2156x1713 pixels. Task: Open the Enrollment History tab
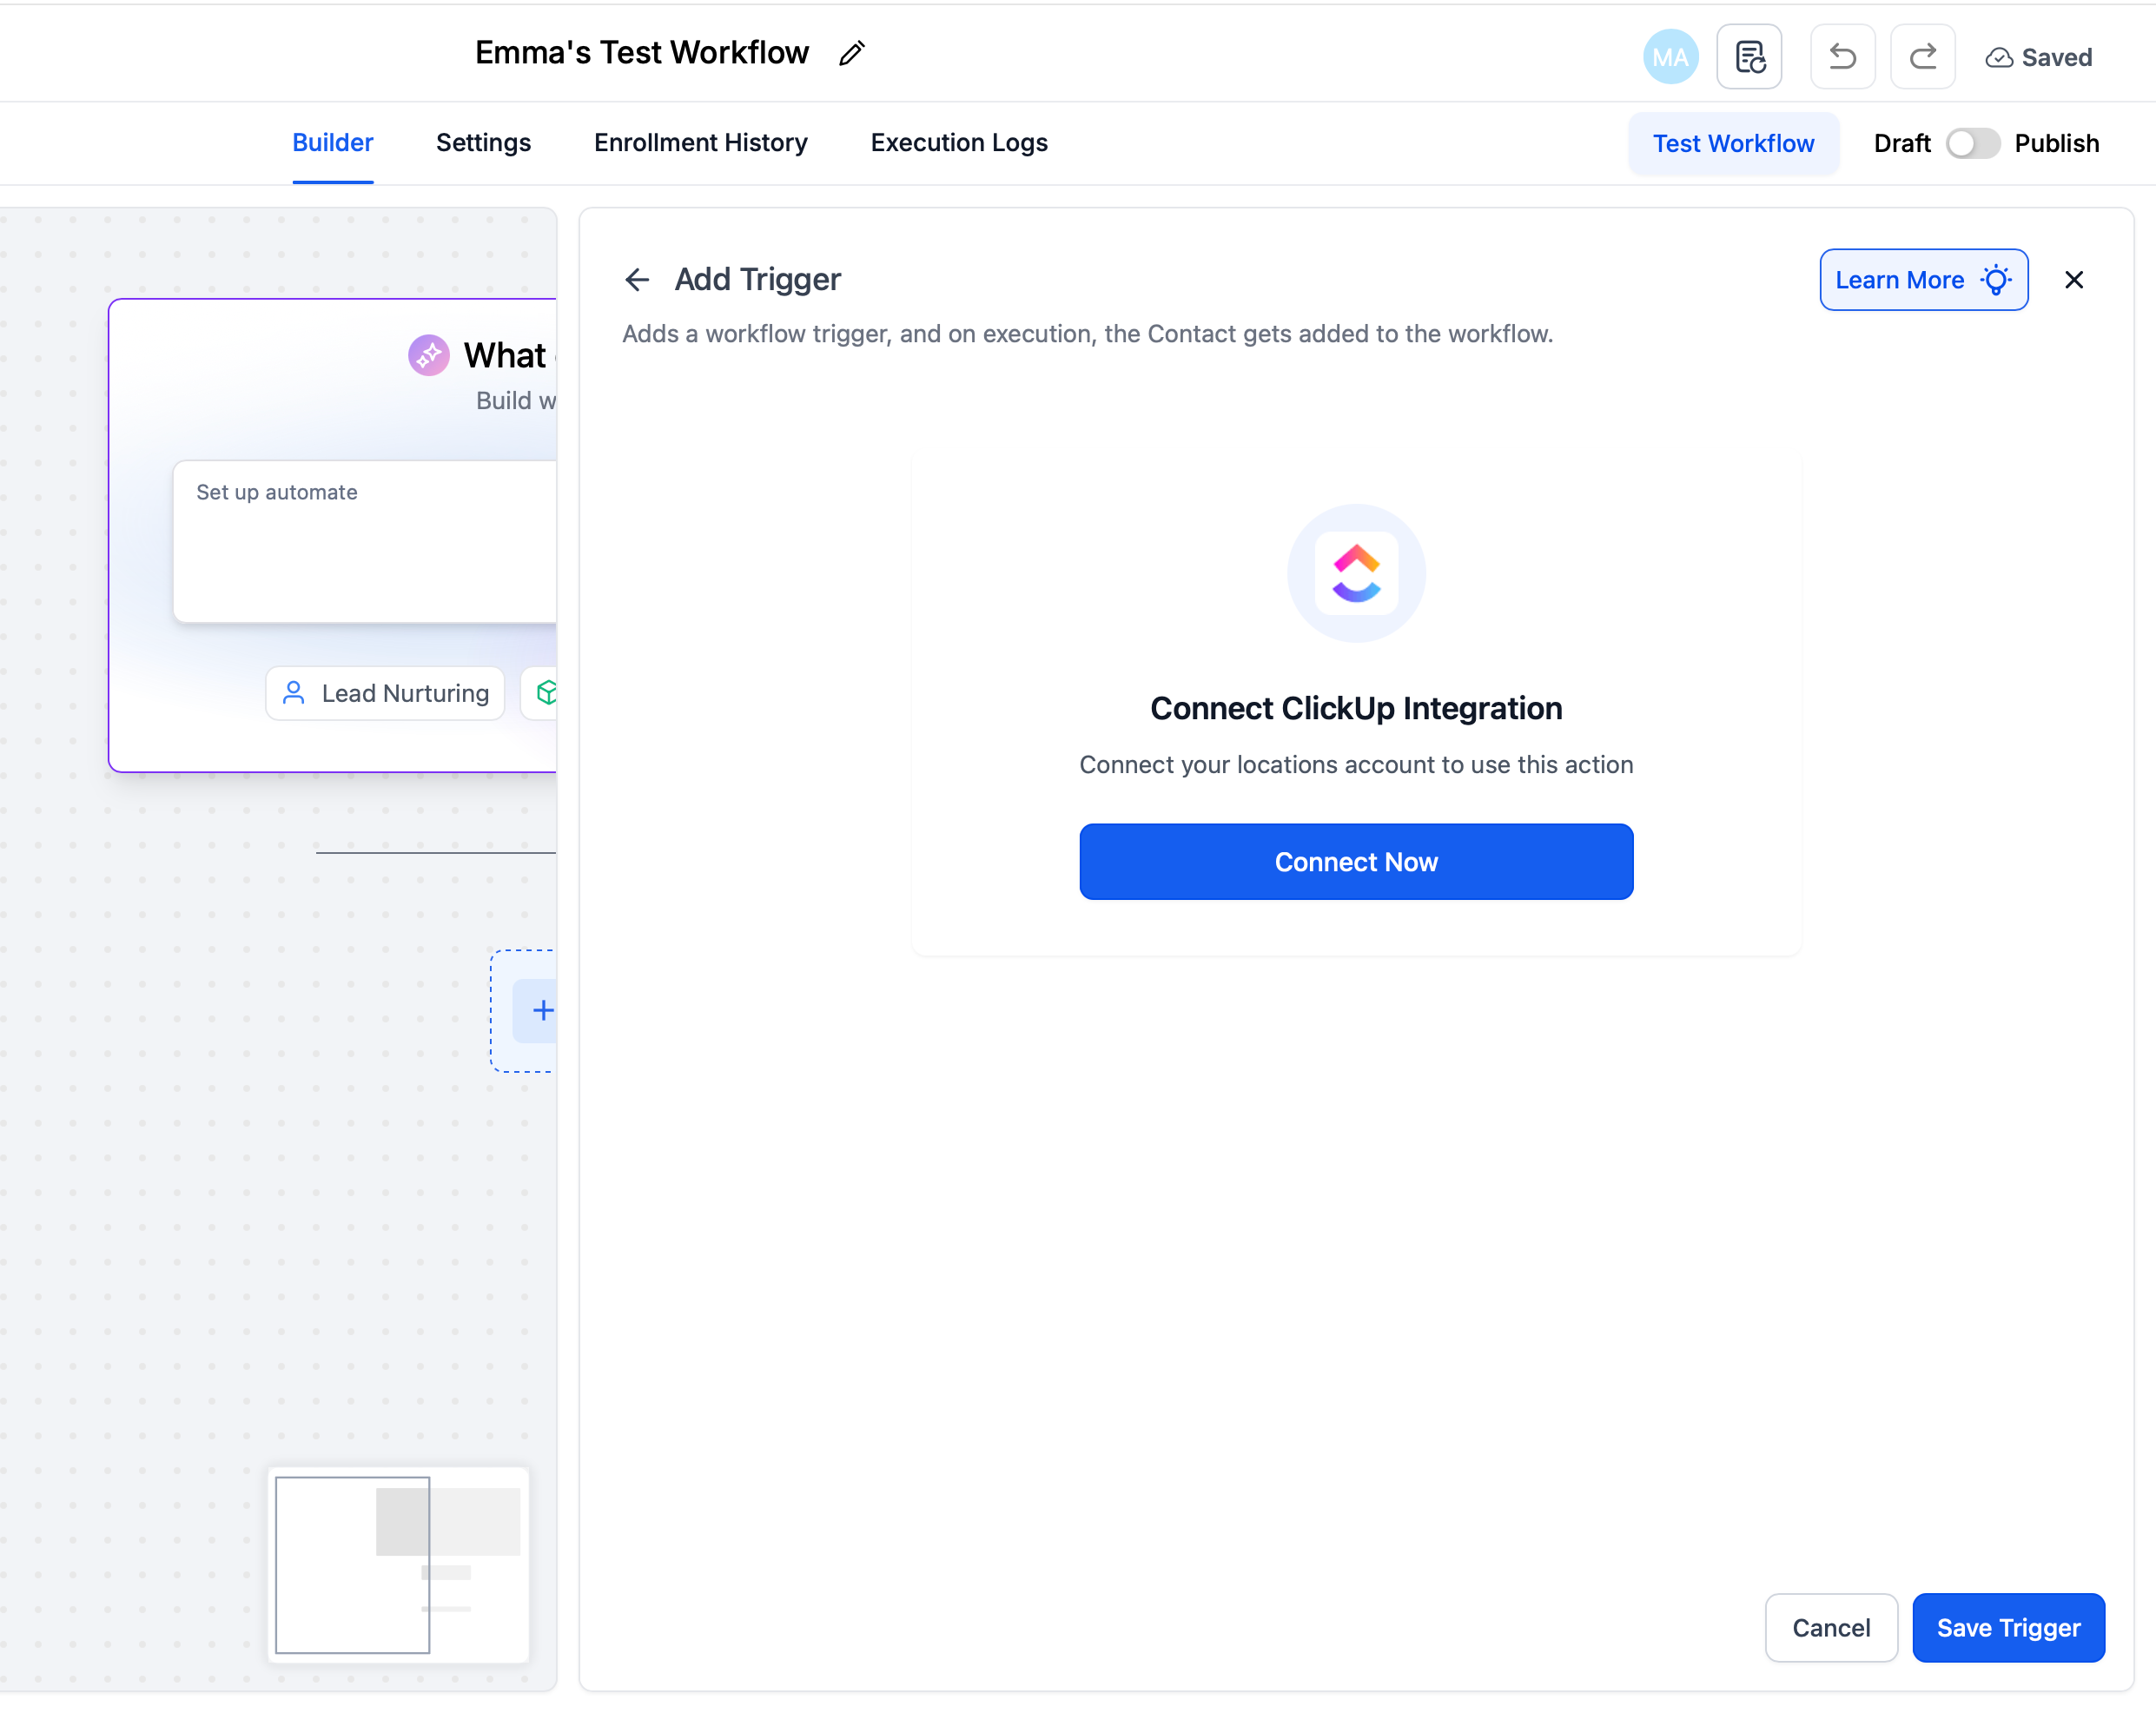tap(700, 143)
